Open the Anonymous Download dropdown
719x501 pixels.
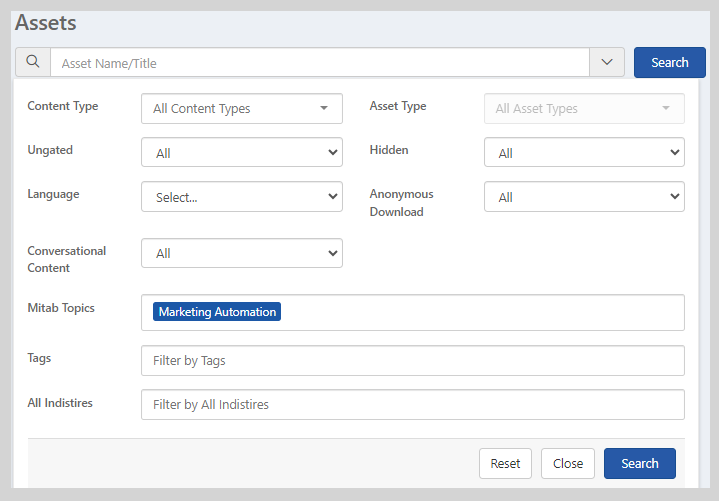click(x=584, y=197)
